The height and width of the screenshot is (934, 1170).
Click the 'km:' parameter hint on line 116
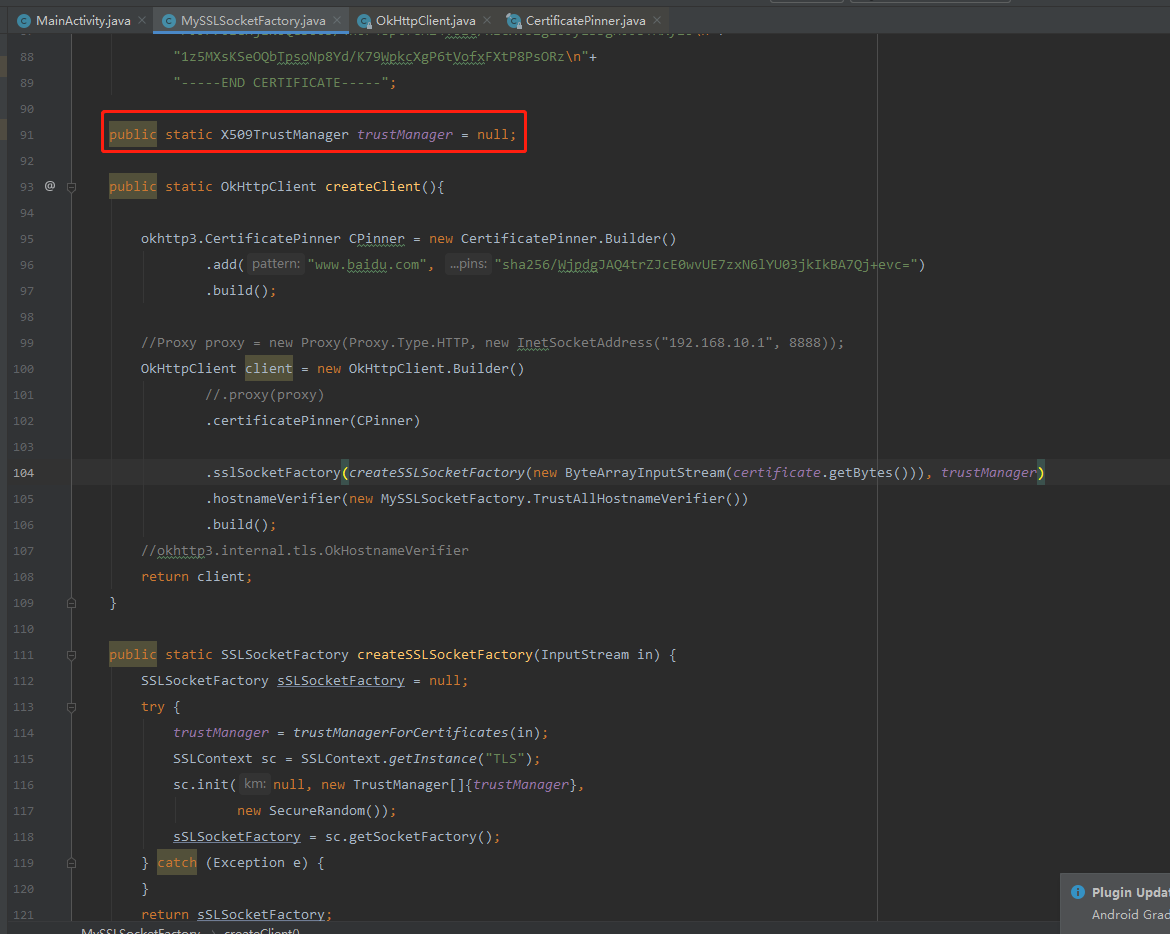coord(254,784)
